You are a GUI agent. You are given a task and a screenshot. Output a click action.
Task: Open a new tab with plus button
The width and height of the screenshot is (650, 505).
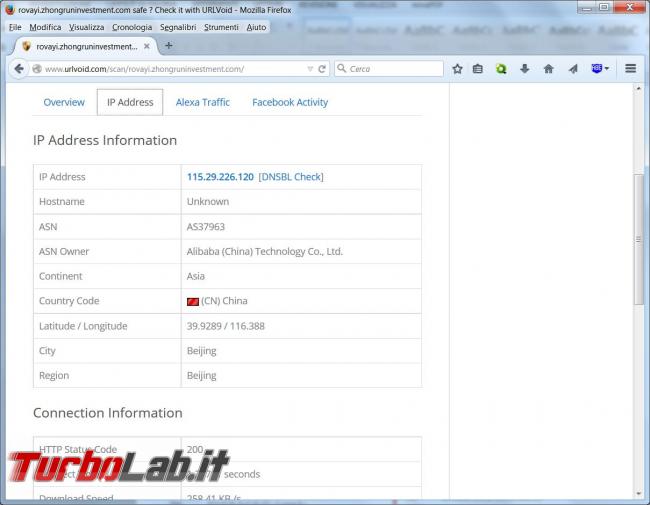click(169, 46)
